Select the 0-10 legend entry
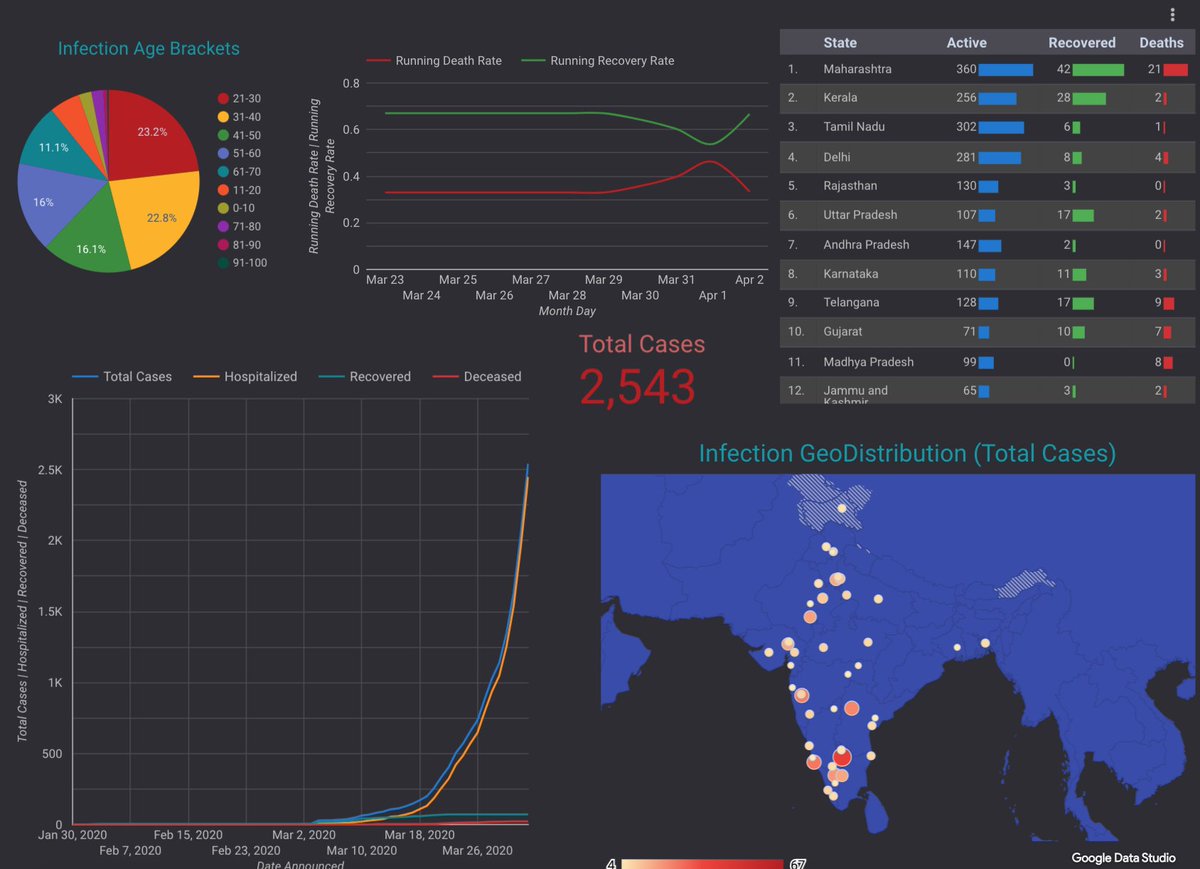 236,208
